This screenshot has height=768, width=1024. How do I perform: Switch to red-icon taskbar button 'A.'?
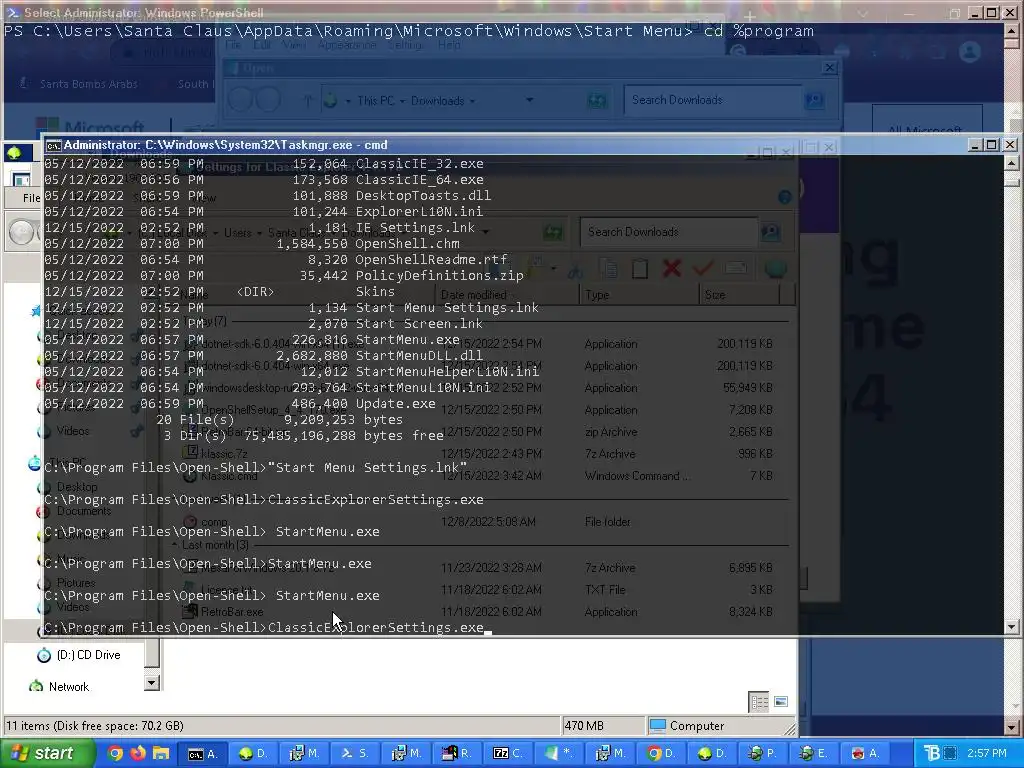click(865, 754)
